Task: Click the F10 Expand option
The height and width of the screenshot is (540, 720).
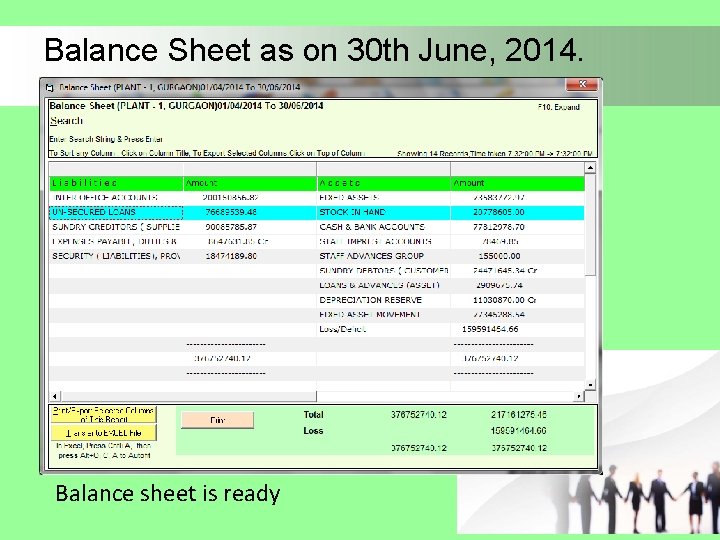Action: (x=559, y=107)
